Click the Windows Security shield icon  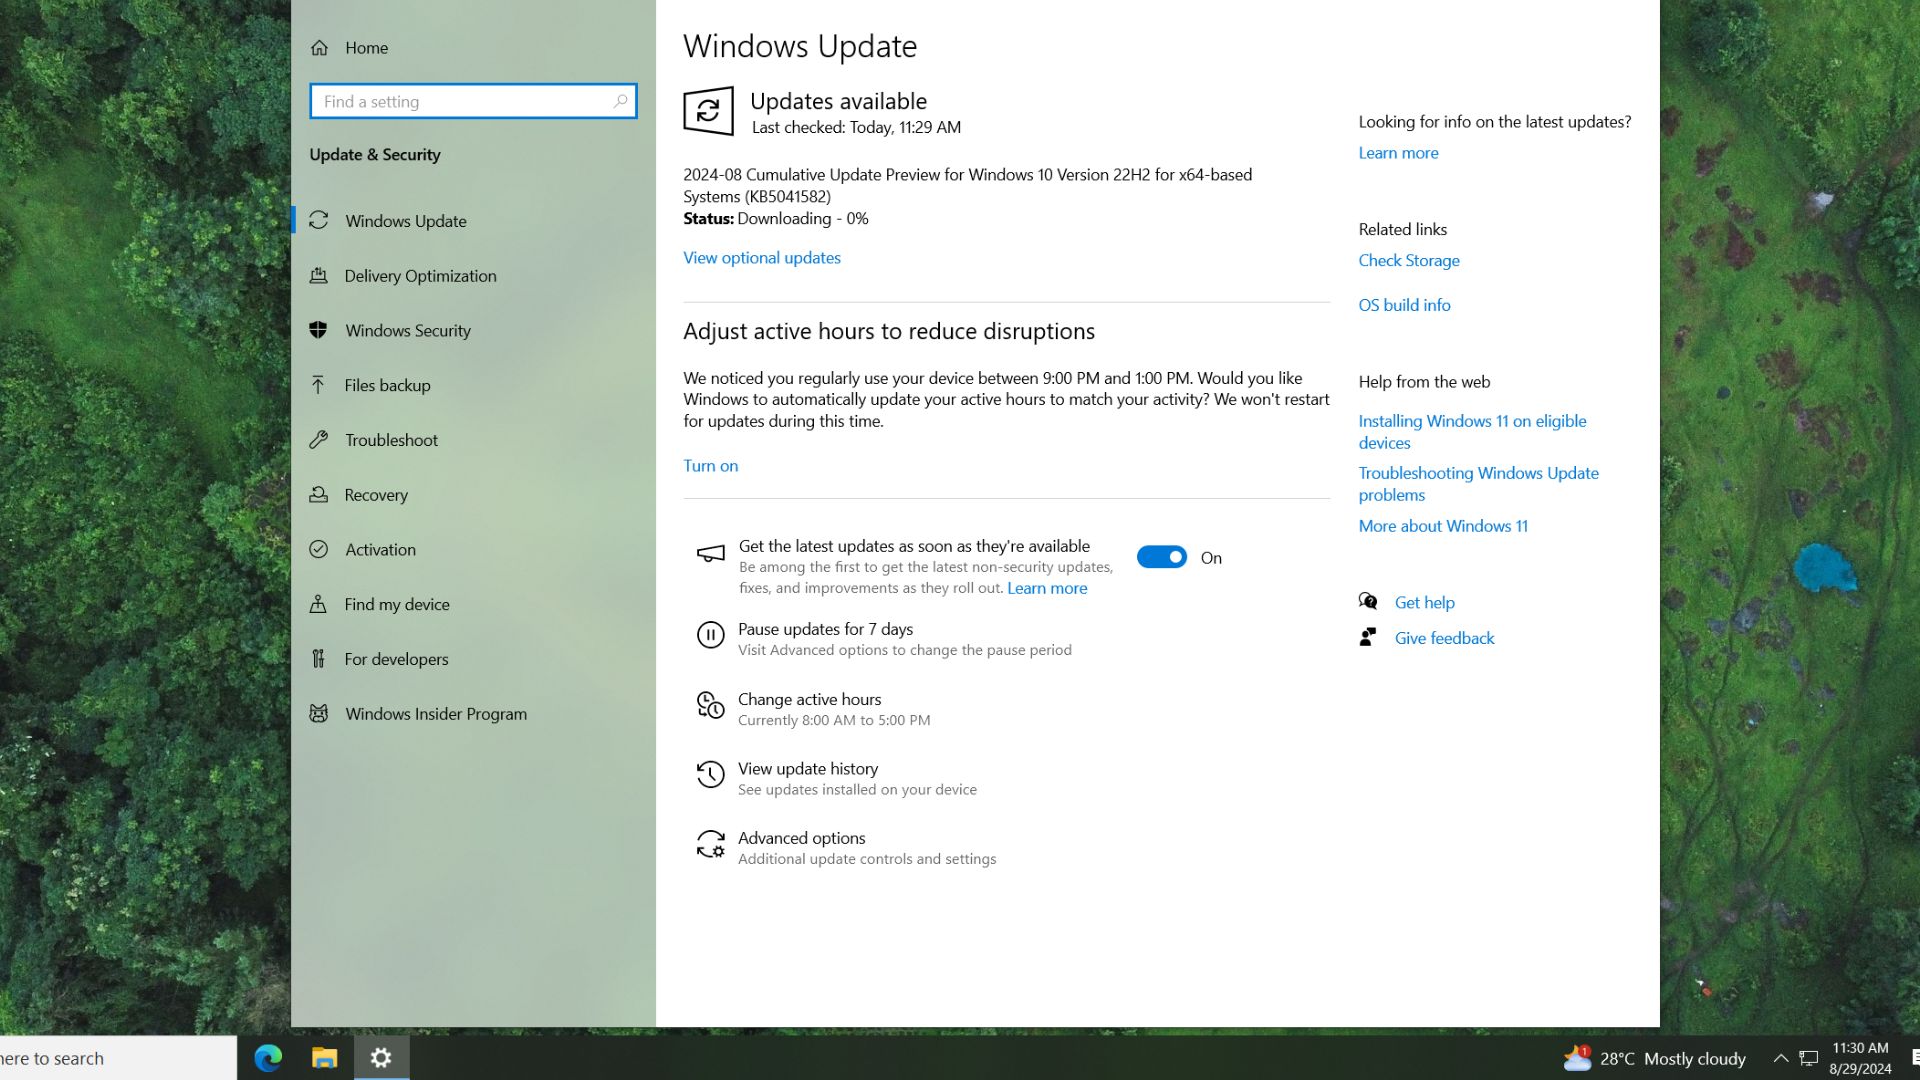coord(319,330)
